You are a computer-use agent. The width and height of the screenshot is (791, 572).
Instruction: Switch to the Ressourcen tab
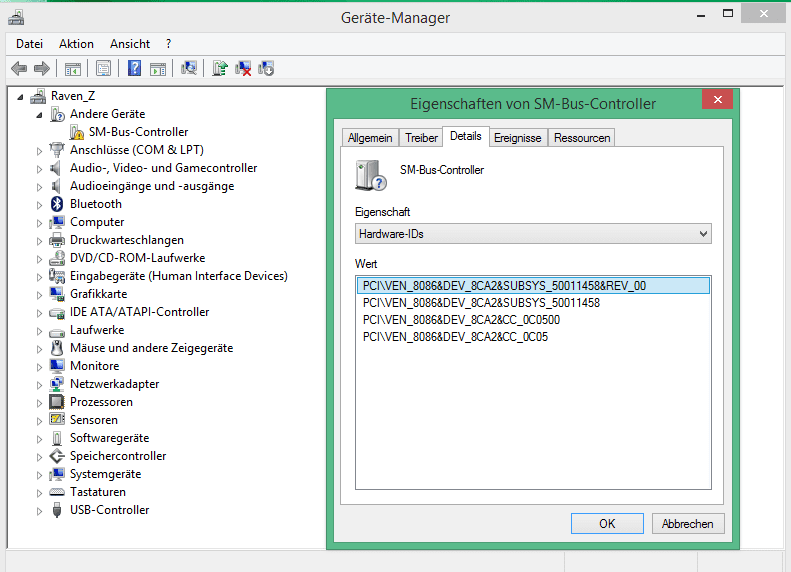click(x=581, y=138)
